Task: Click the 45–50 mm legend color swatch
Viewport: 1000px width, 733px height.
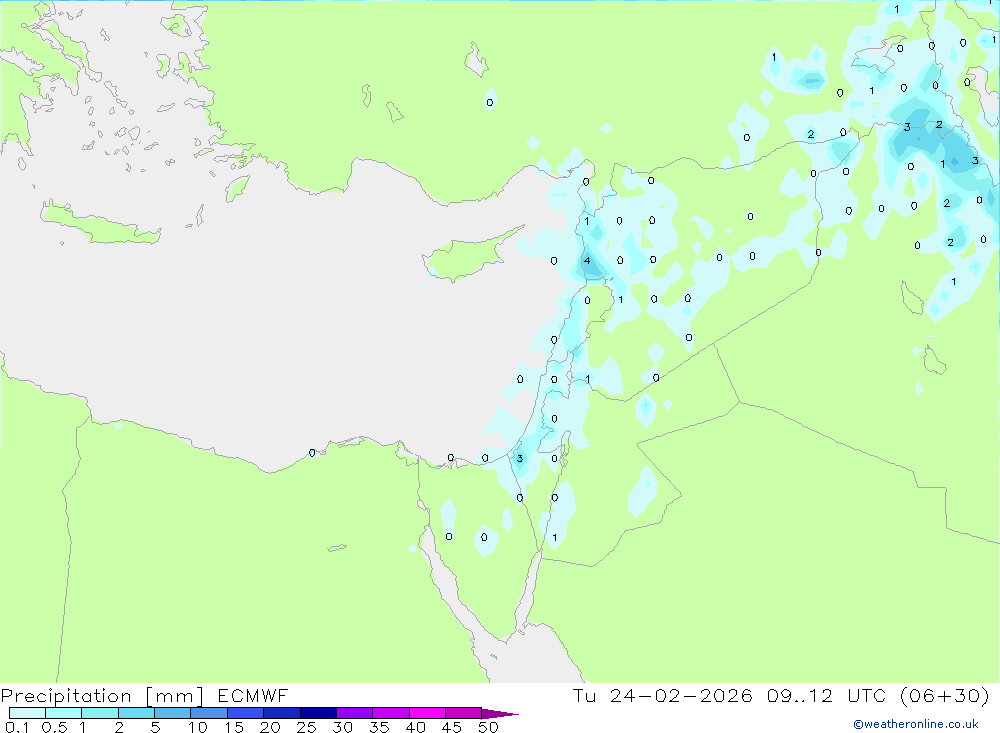Action: coord(464,713)
